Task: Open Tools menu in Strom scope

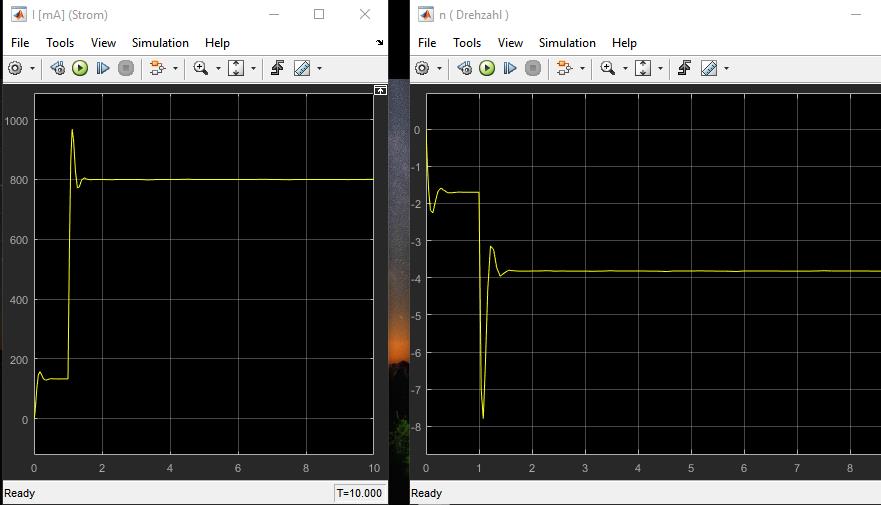Action: [x=60, y=43]
